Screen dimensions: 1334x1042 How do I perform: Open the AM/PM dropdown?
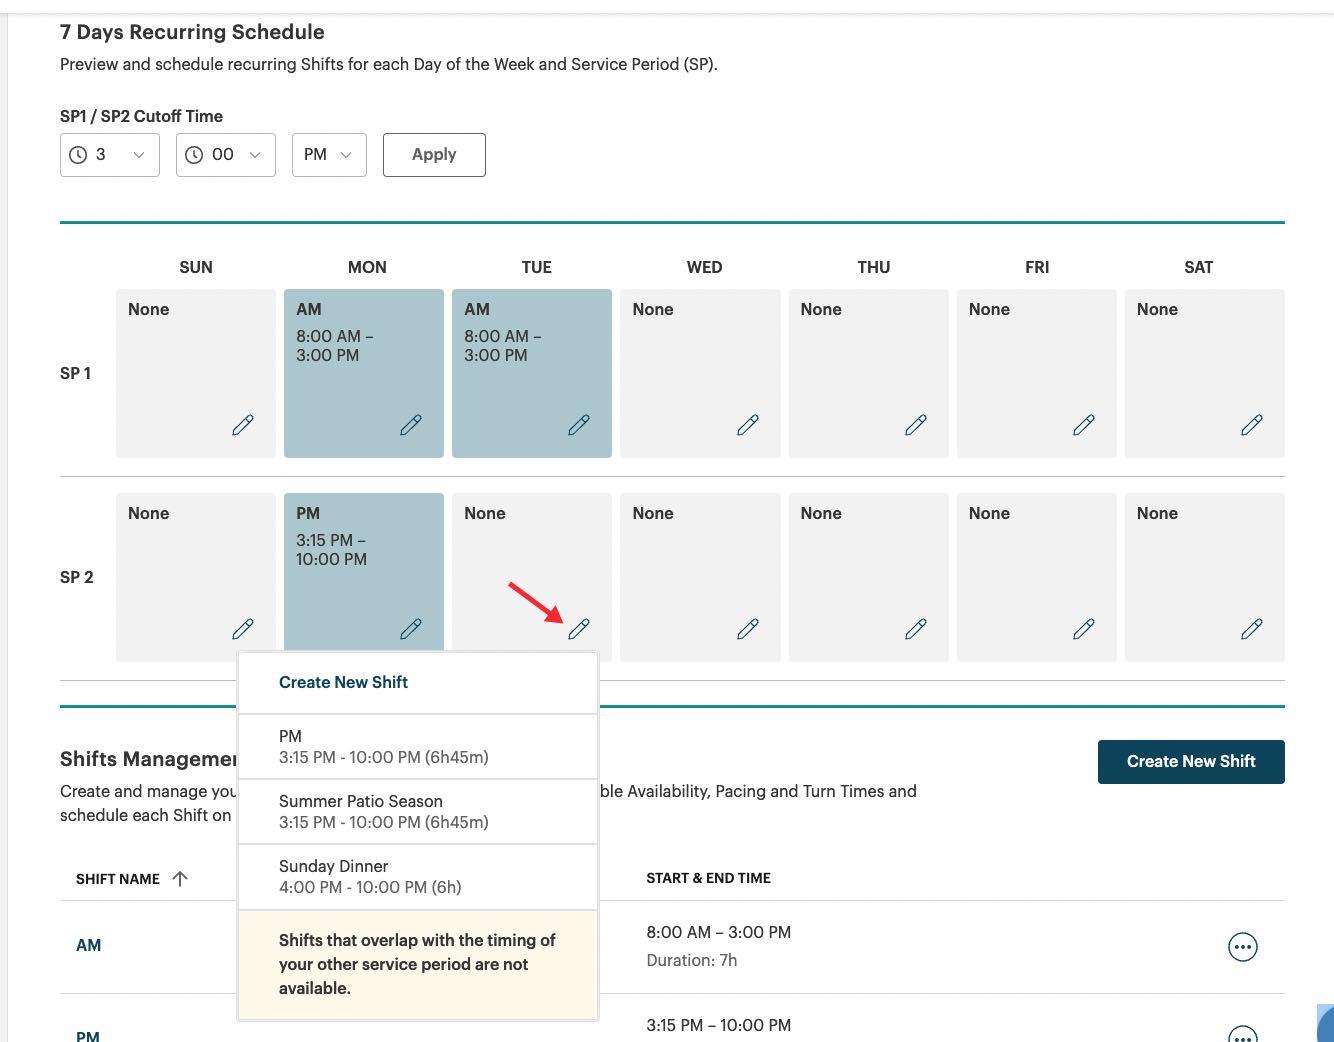coord(328,154)
